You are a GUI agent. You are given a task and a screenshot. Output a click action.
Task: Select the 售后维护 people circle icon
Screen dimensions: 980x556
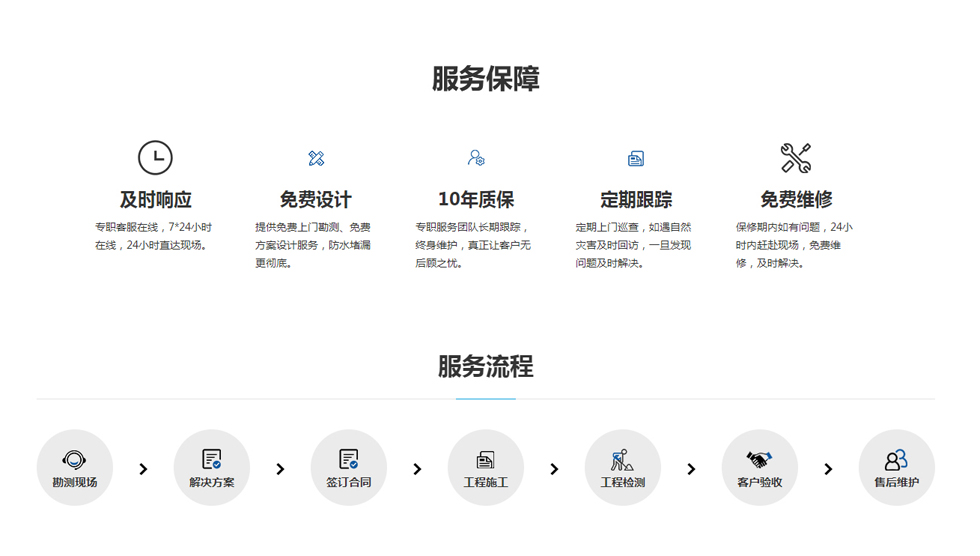click(x=896, y=467)
